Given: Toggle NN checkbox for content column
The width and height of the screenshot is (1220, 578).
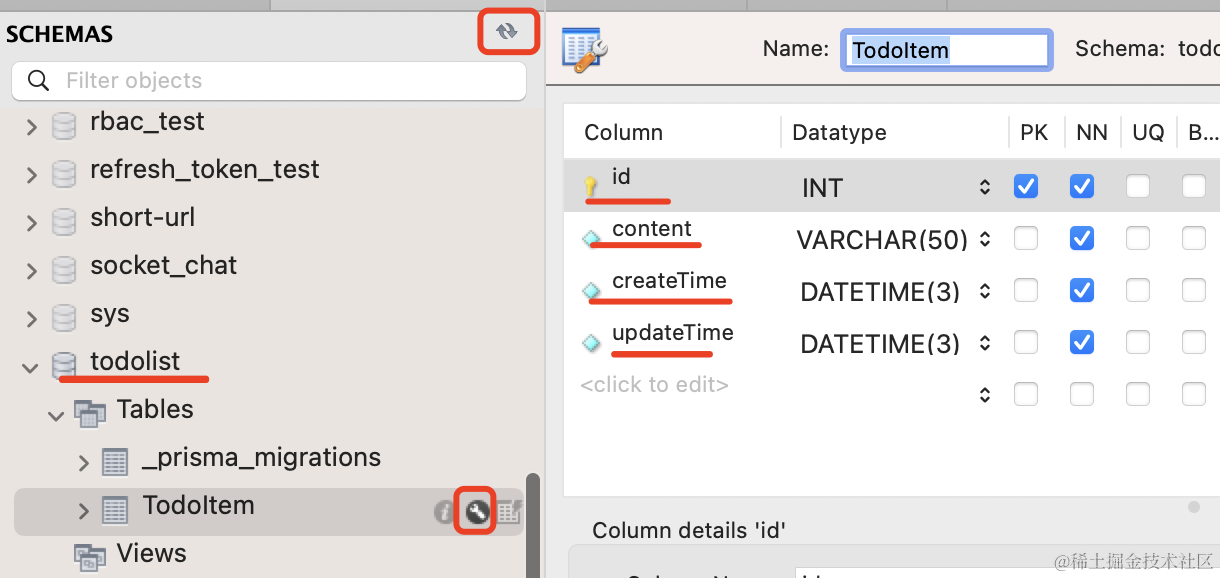Looking at the screenshot, I should (1082, 238).
